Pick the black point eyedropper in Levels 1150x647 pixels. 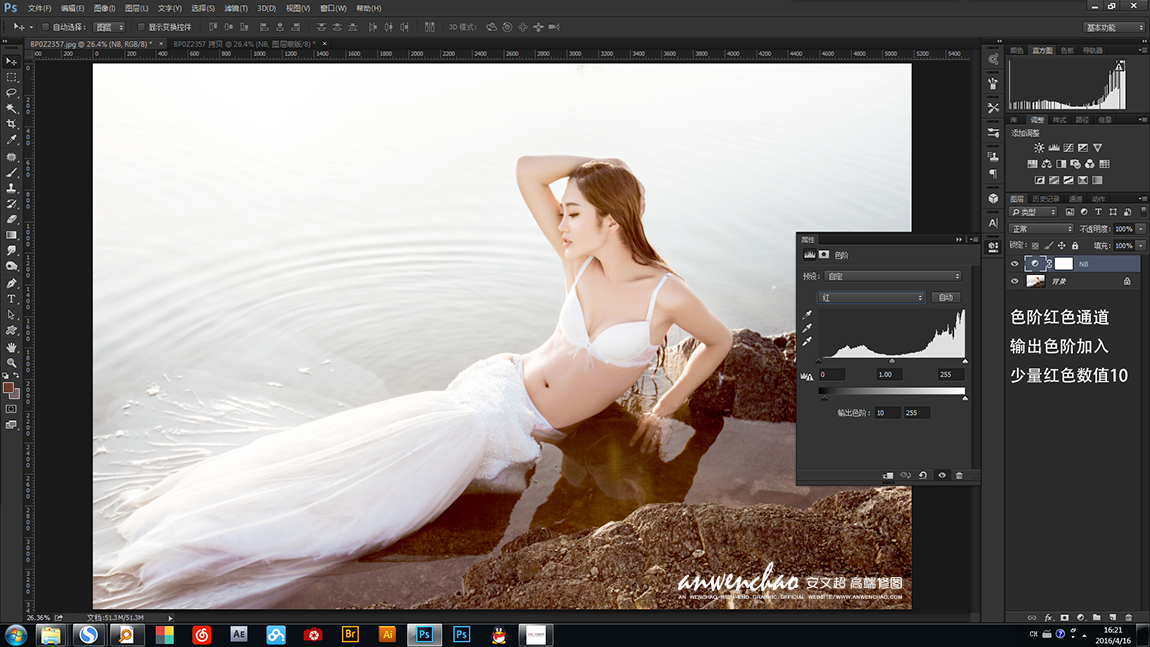(807, 314)
